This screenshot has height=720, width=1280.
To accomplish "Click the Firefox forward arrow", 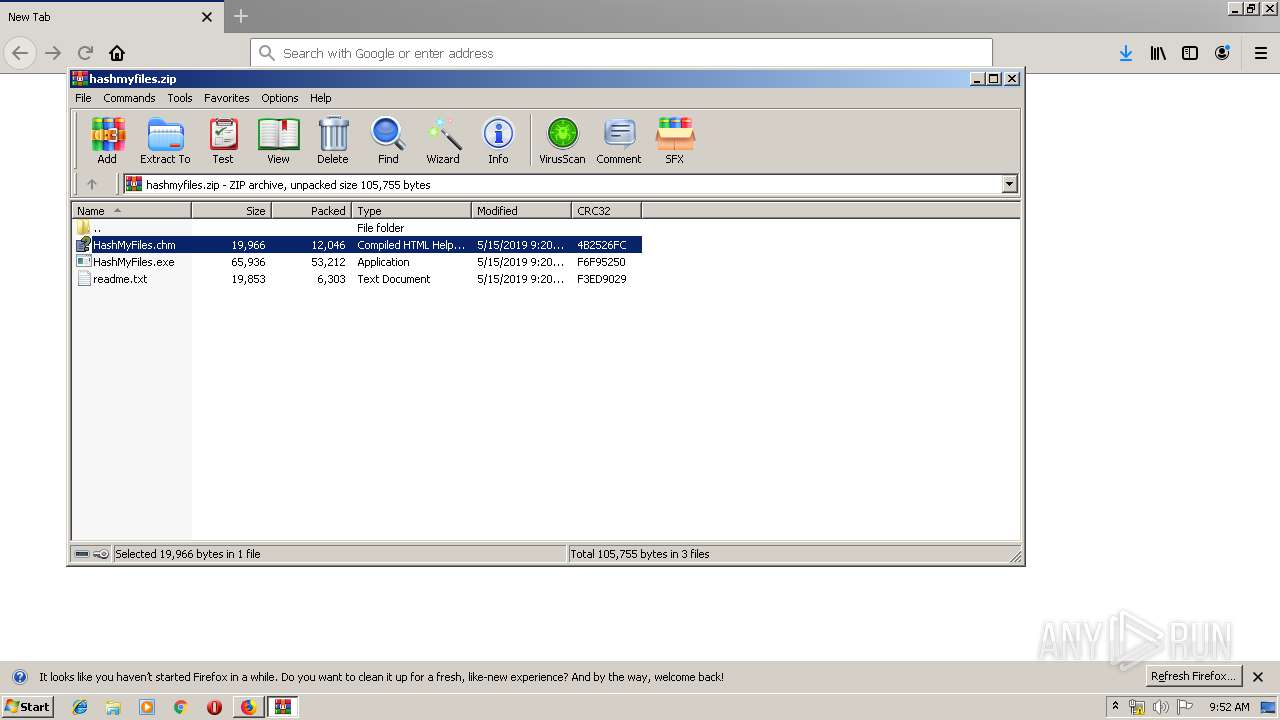I will tap(53, 53).
